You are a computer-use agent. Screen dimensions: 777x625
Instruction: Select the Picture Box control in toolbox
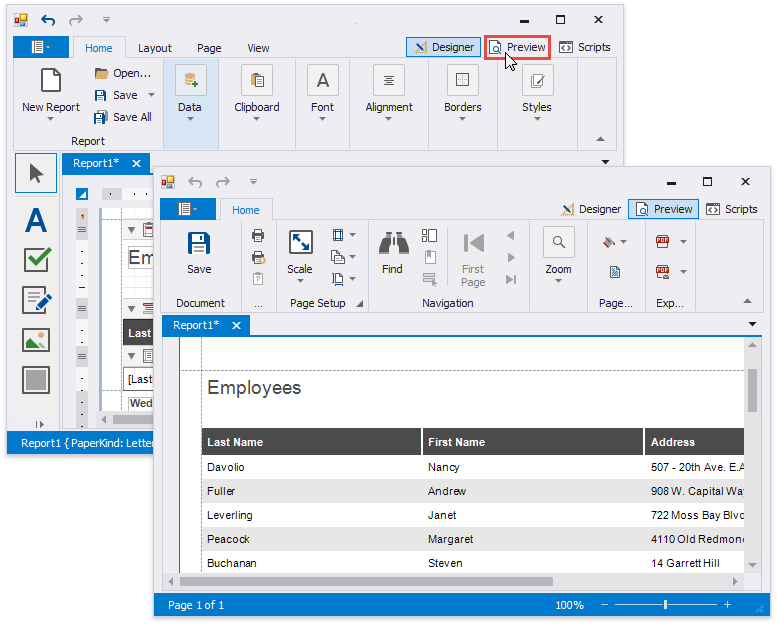tap(36, 340)
